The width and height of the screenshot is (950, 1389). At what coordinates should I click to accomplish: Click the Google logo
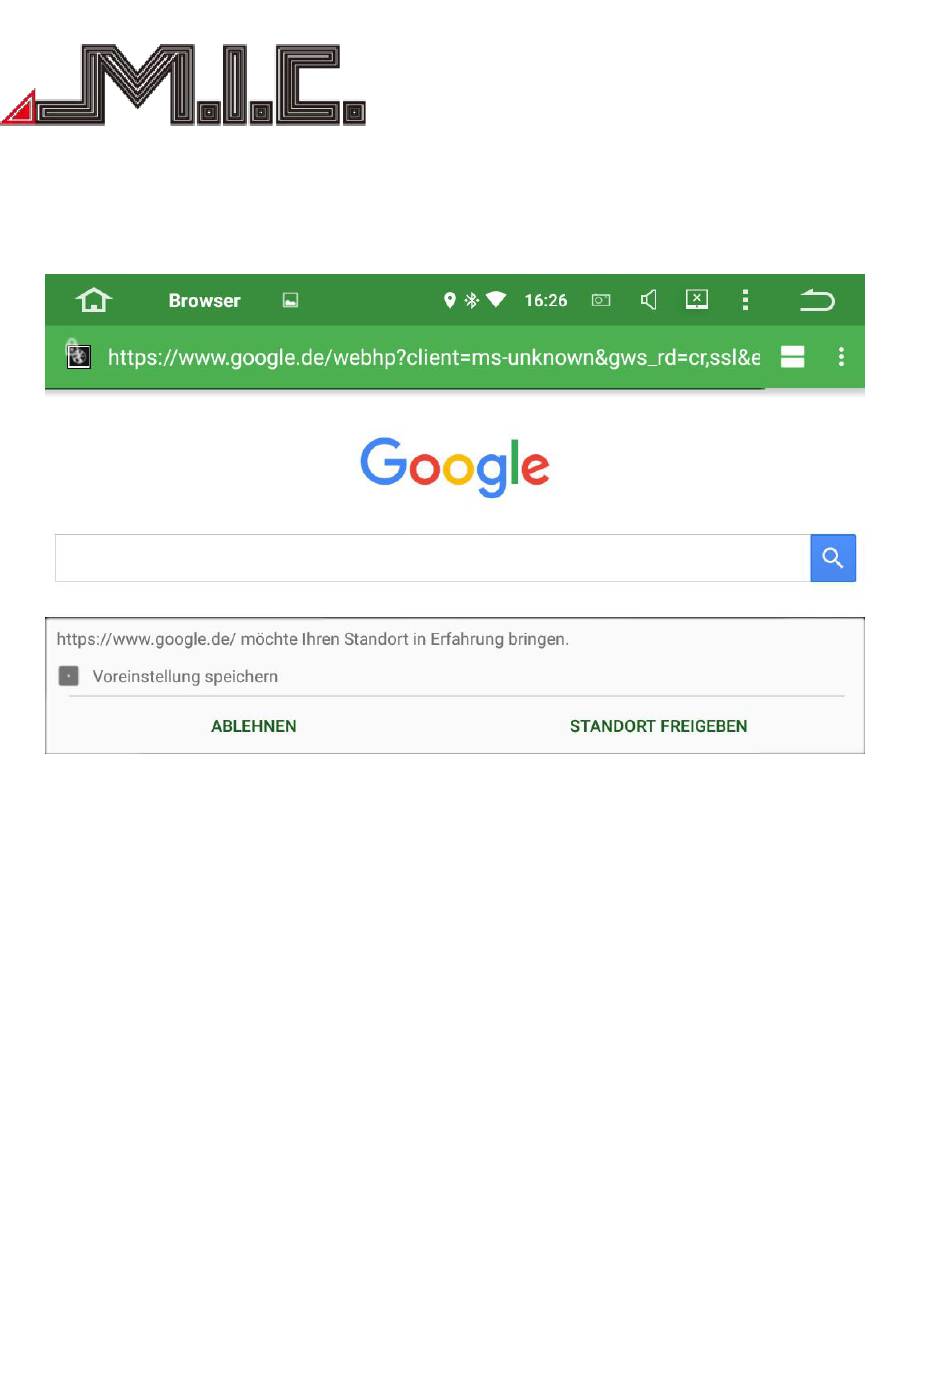(455, 467)
